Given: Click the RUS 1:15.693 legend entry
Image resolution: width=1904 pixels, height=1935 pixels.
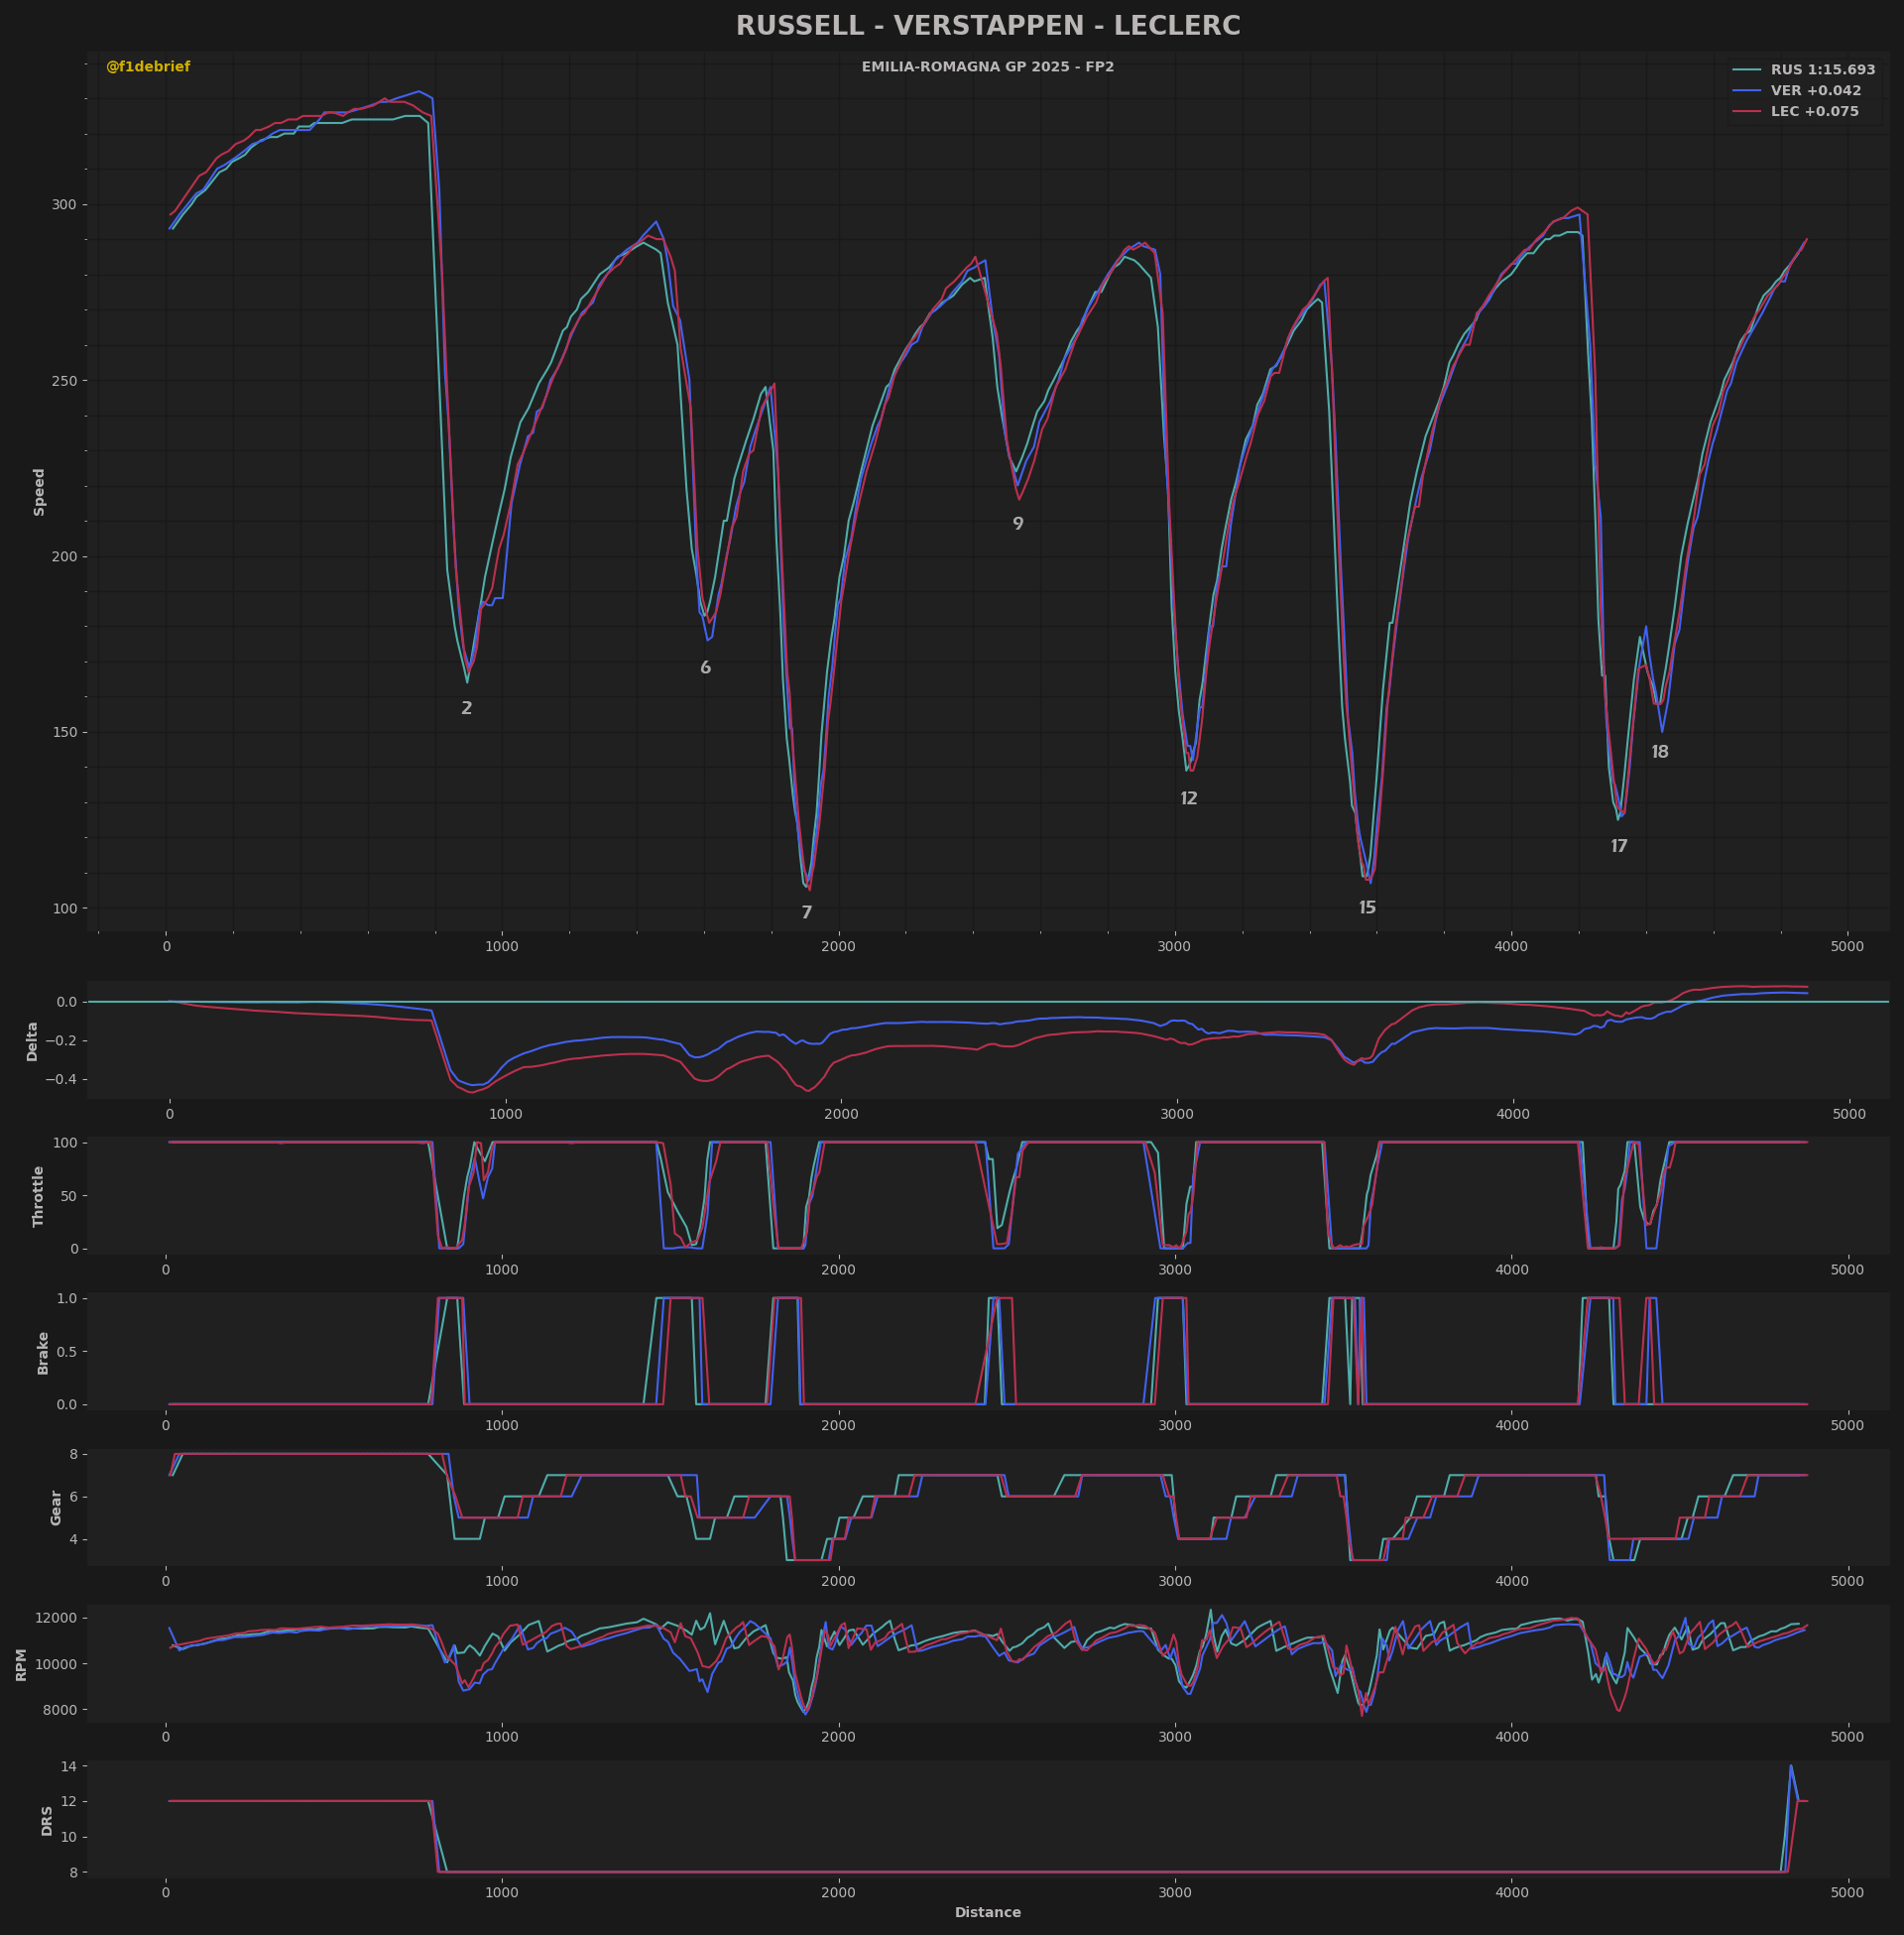Looking at the screenshot, I should [x=1803, y=70].
